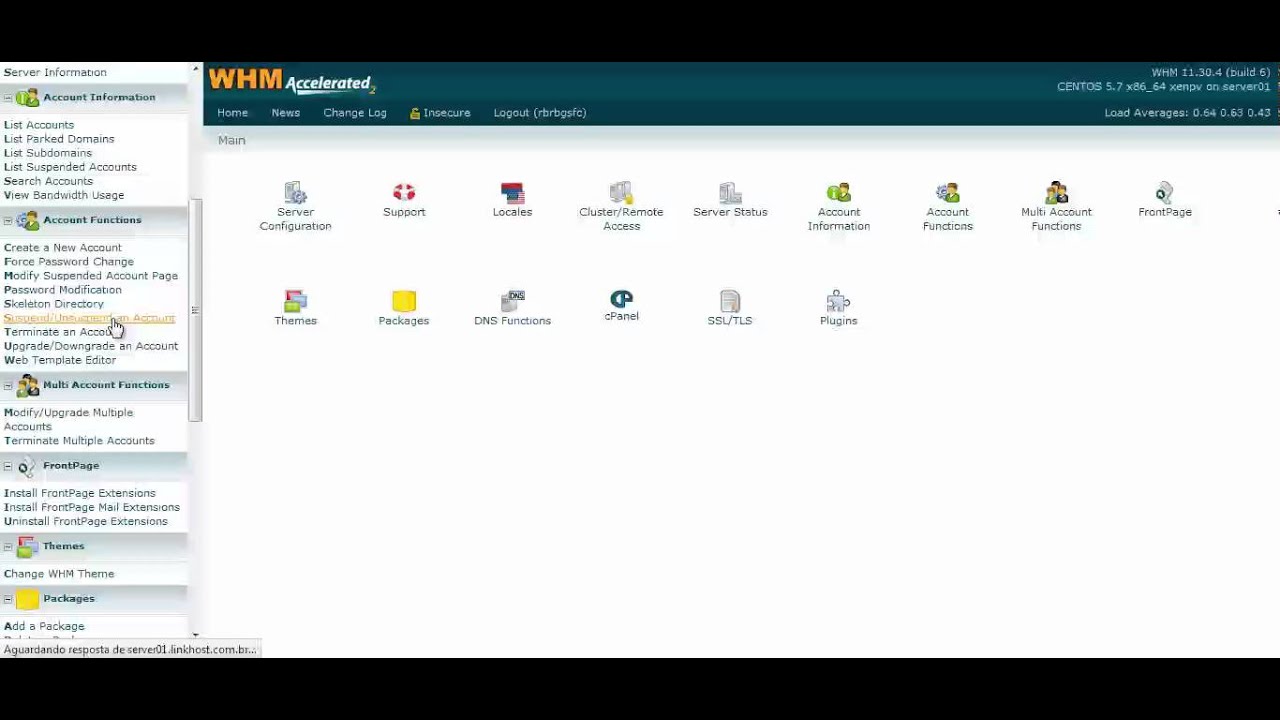Click Logout (rbrbgsfc)
The image size is (1280, 720).
539,113
